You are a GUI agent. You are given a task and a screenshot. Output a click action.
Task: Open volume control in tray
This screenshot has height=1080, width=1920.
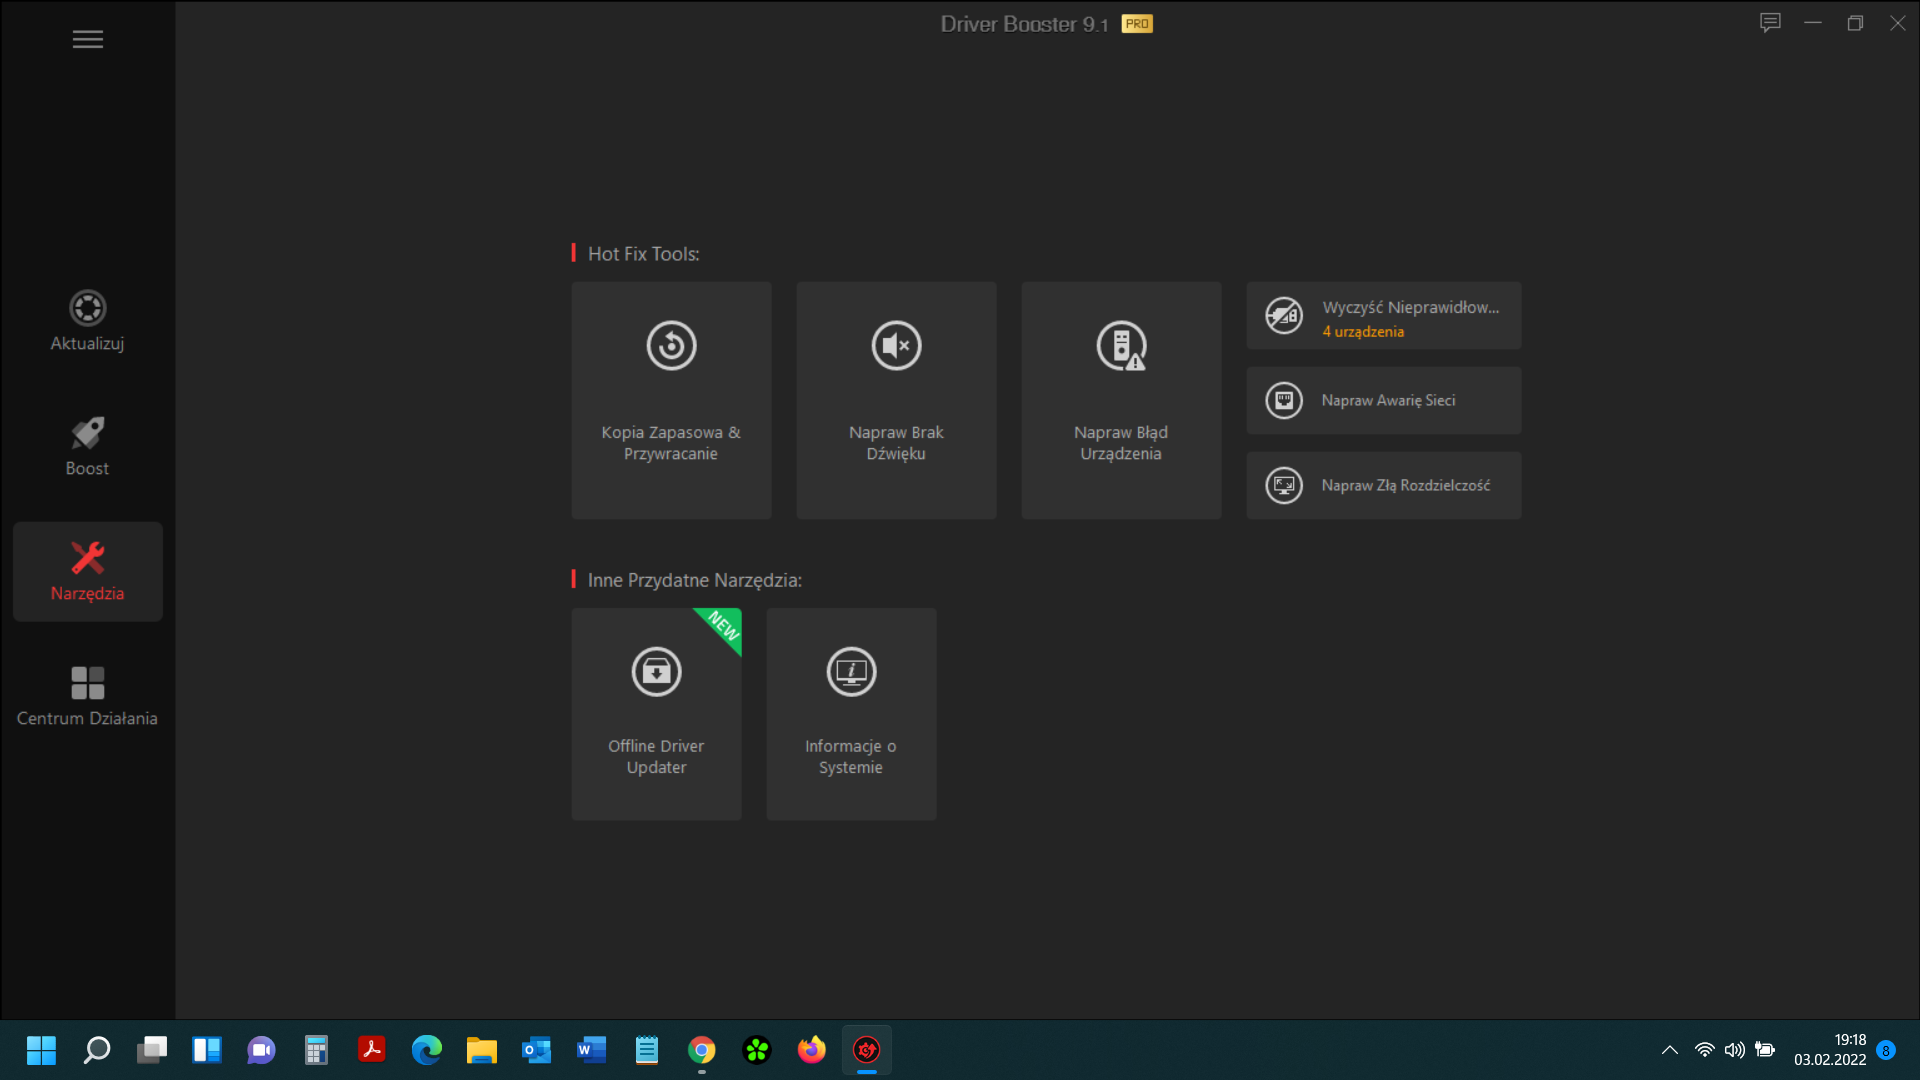point(1735,1050)
